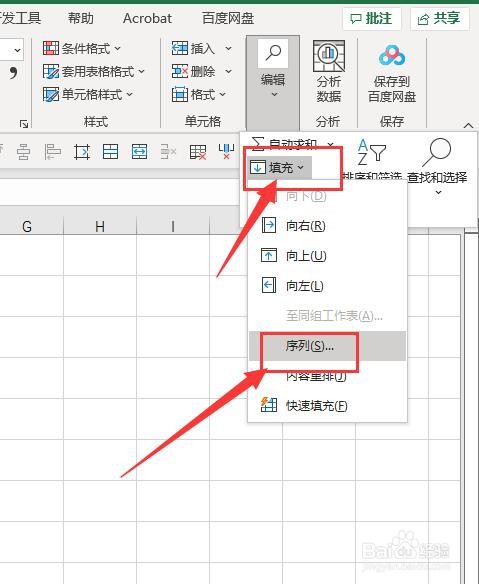Click the Share (共享) button

[x=439, y=19]
